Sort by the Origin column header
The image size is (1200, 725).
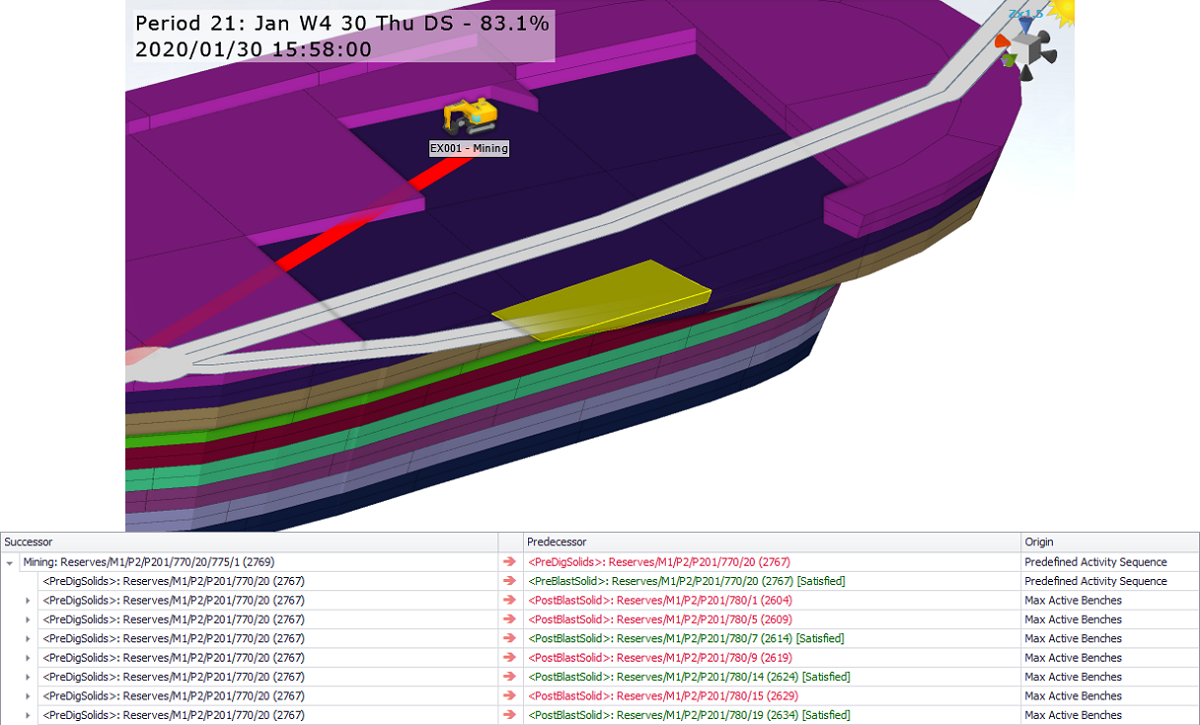pyautogui.click(x=1110, y=542)
